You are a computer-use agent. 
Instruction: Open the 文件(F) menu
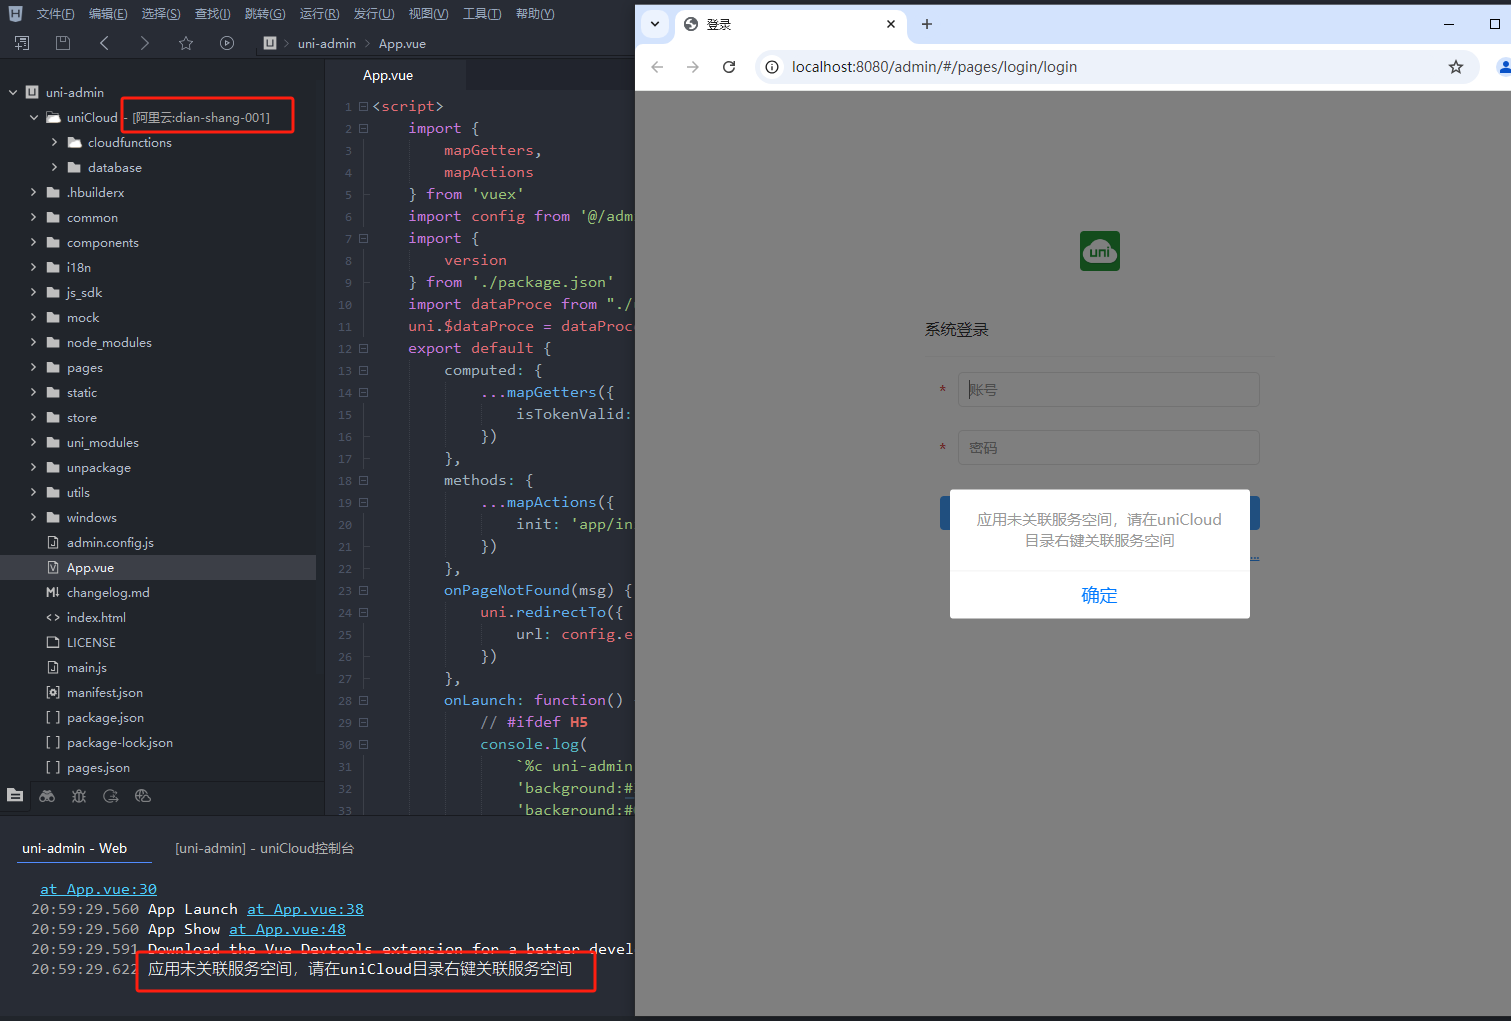(x=55, y=14)
